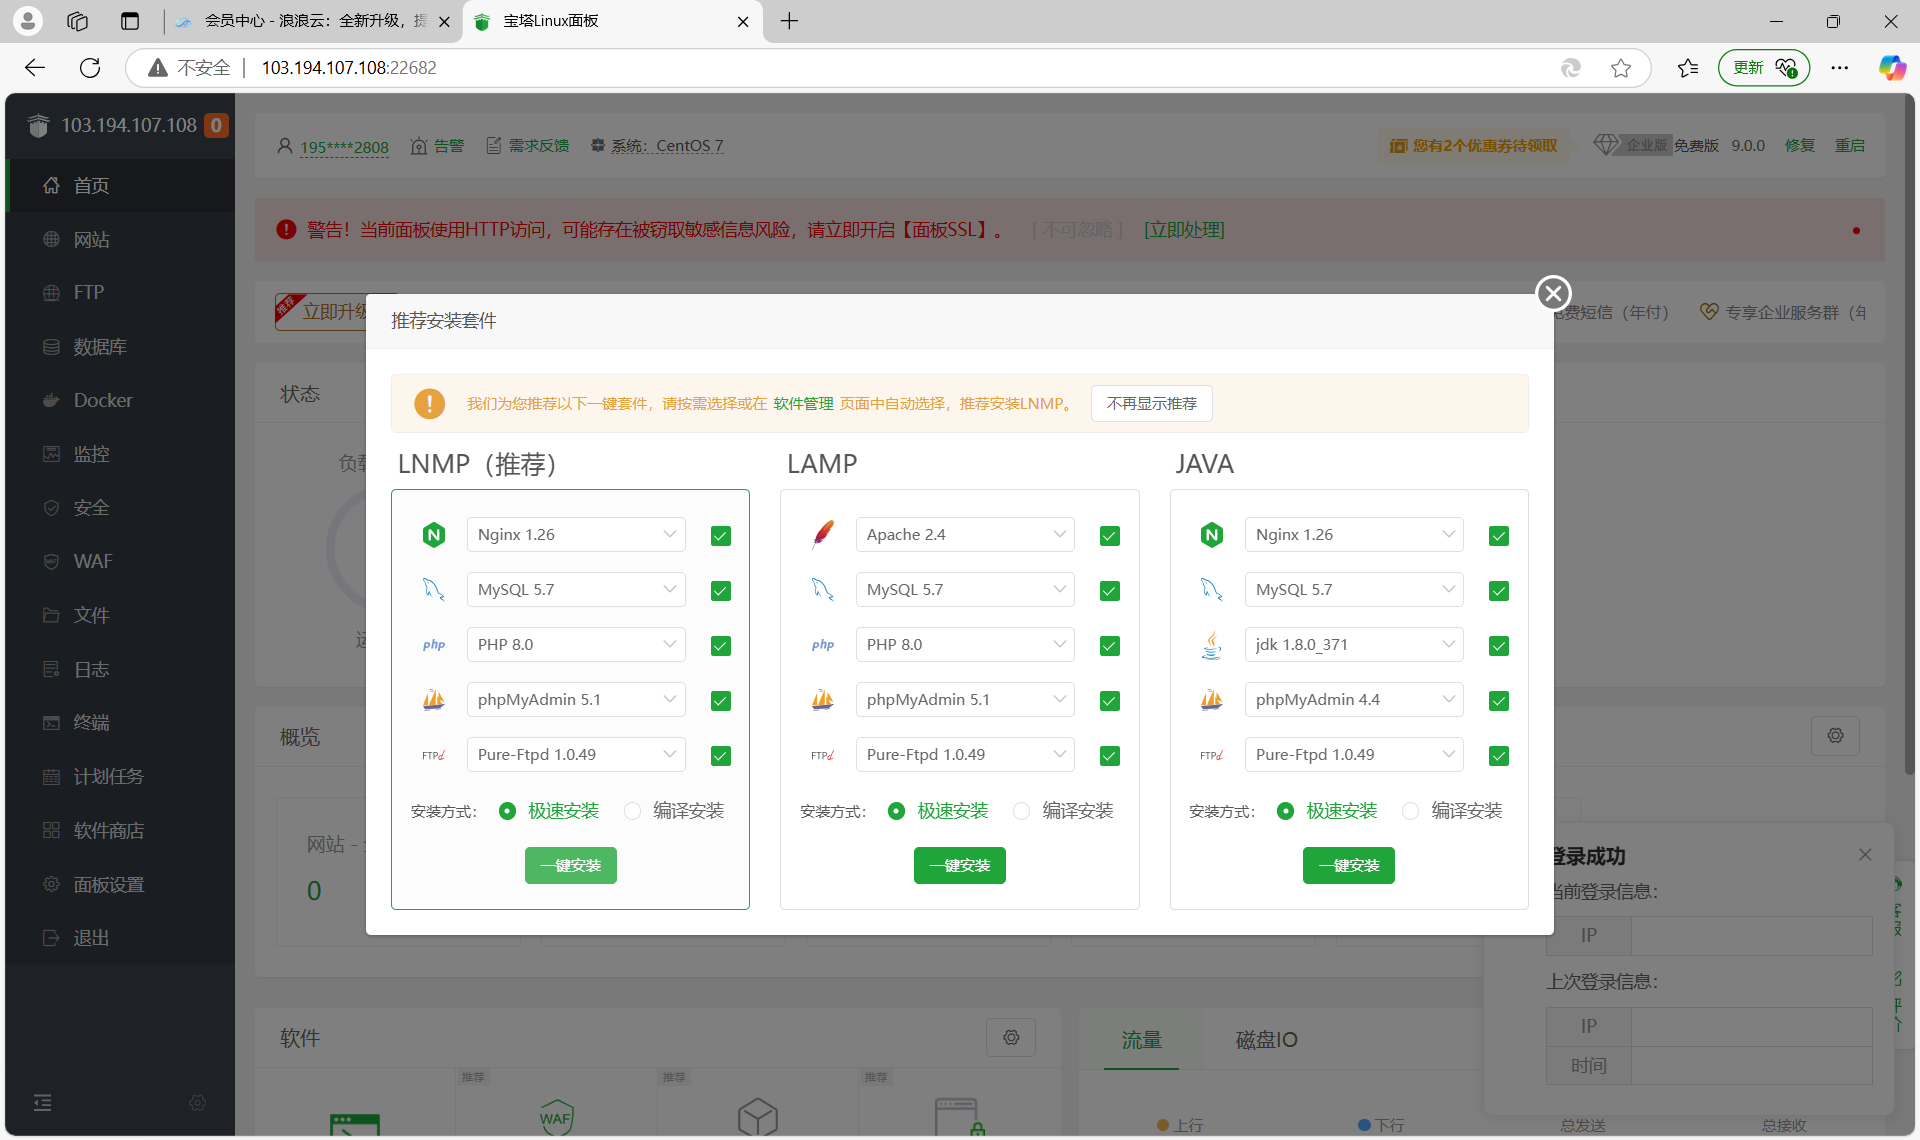Image resolution: width=1920 pixels, height=1140 pixels.
Task: Click the browser address bar URL
Action: [348, 68]
